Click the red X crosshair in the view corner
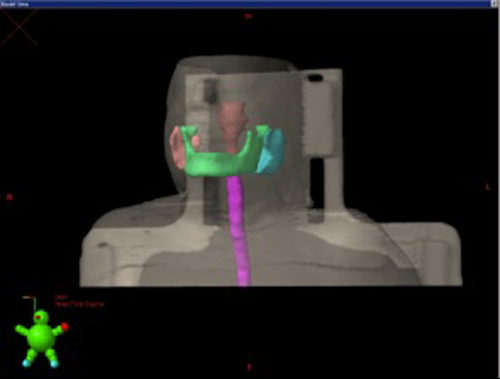The width and height of the screenshot is (500, 379). [x=18, y=27]
